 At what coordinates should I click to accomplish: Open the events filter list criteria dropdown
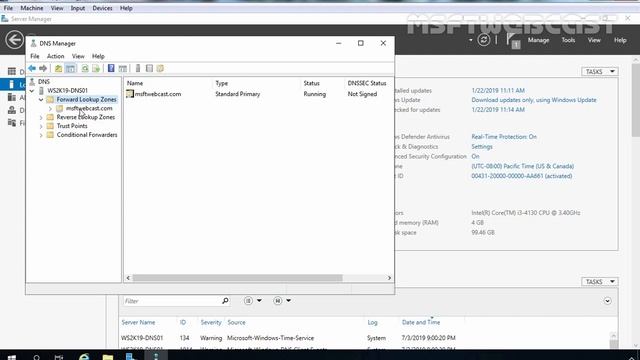click(253, 301)
